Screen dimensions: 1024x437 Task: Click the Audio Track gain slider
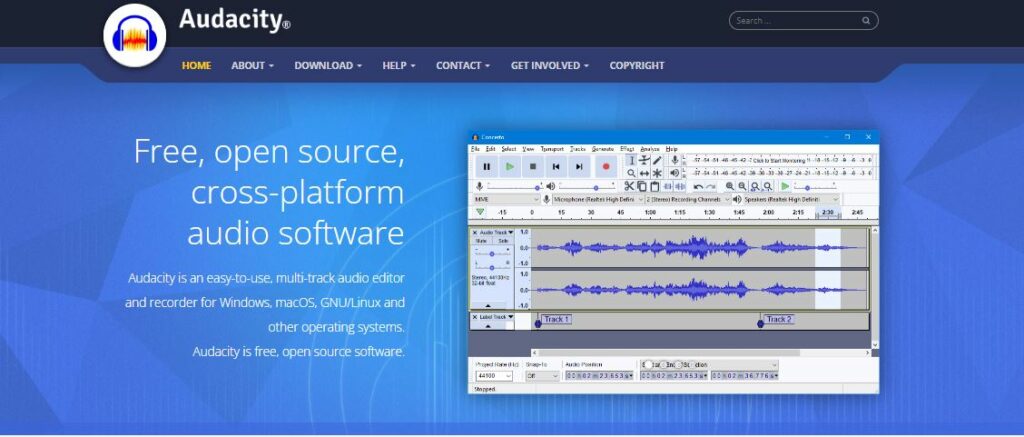(492, 253)
